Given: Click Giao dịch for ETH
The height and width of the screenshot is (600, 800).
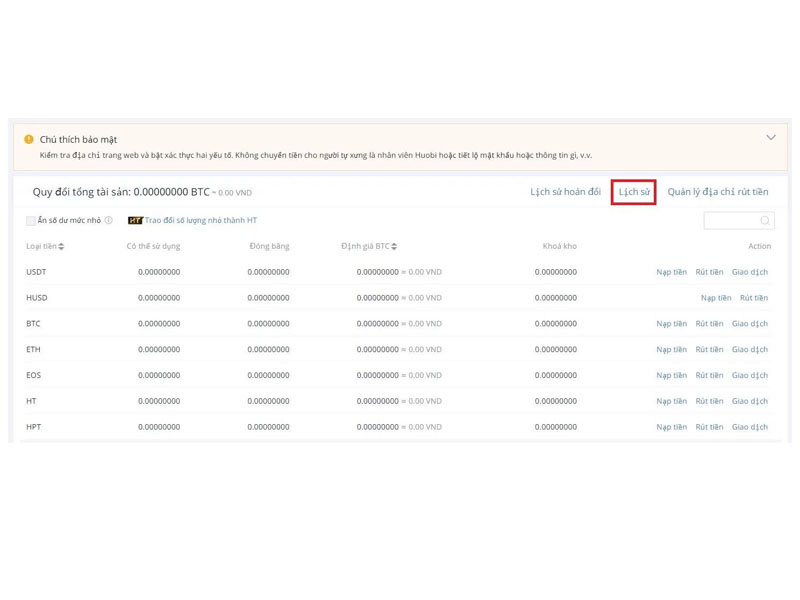Looking at the screenshot, I should [749, 349].
